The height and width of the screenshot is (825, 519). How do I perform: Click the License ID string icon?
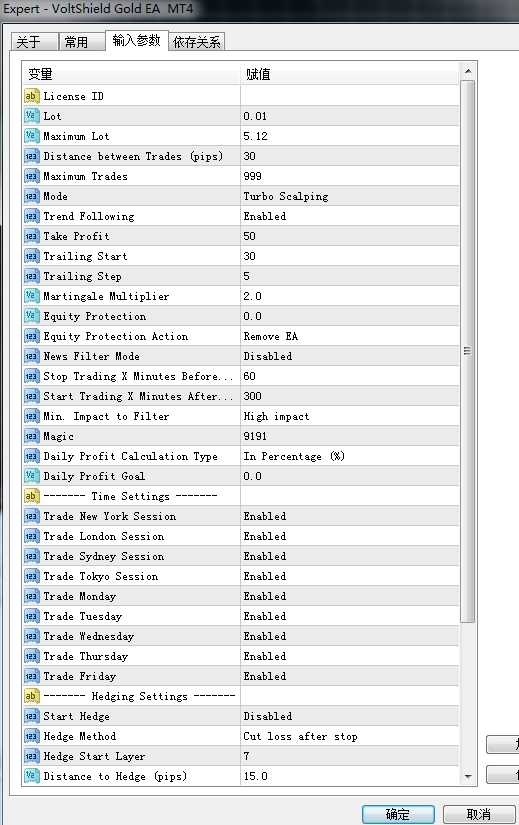pyautogui.click(x=32, y=96)
